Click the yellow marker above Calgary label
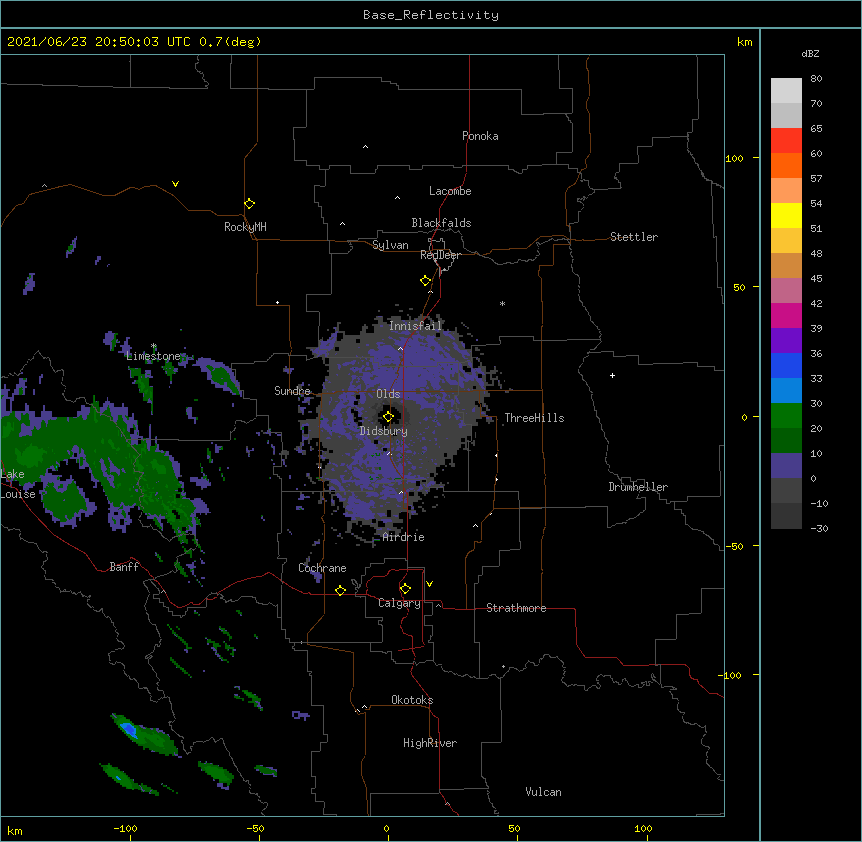Image resolution: width=862 pixels, height=842 pixels. [x=405, y=589]
